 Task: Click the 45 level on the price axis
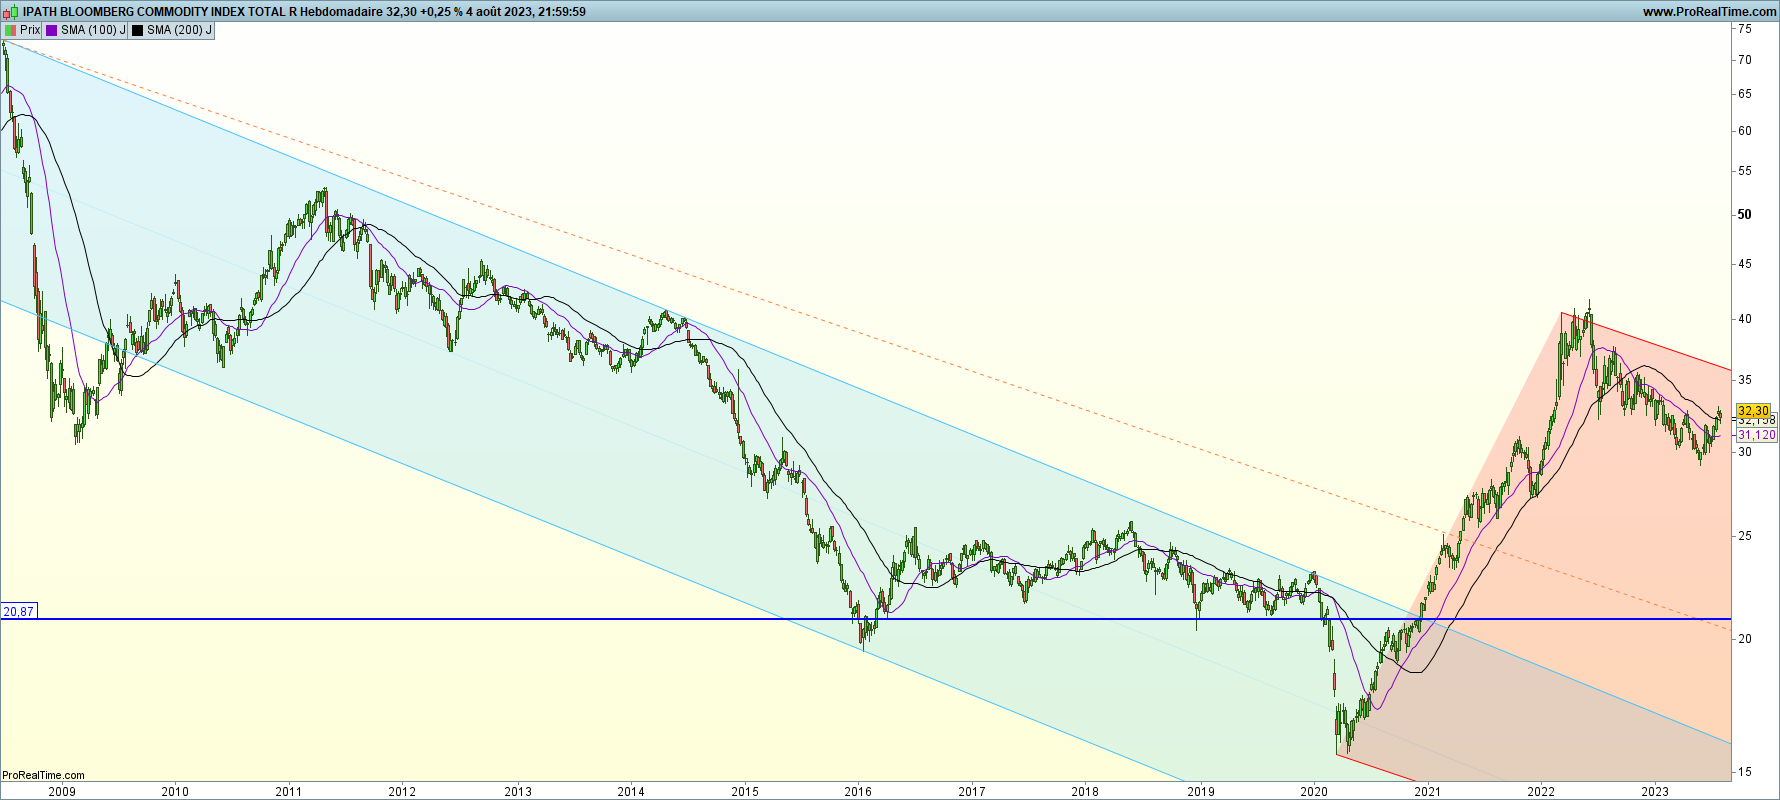(x=1745, y=264)
